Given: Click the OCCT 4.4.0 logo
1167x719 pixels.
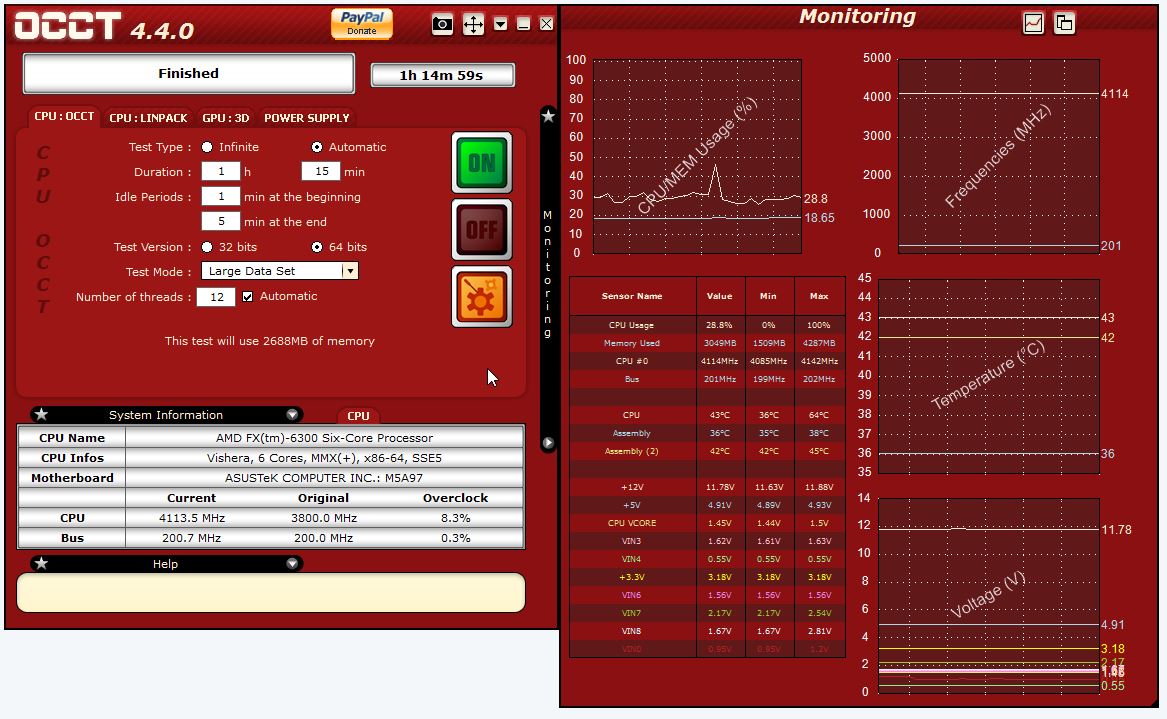Looking at the screenshot, I should [104, 27].
